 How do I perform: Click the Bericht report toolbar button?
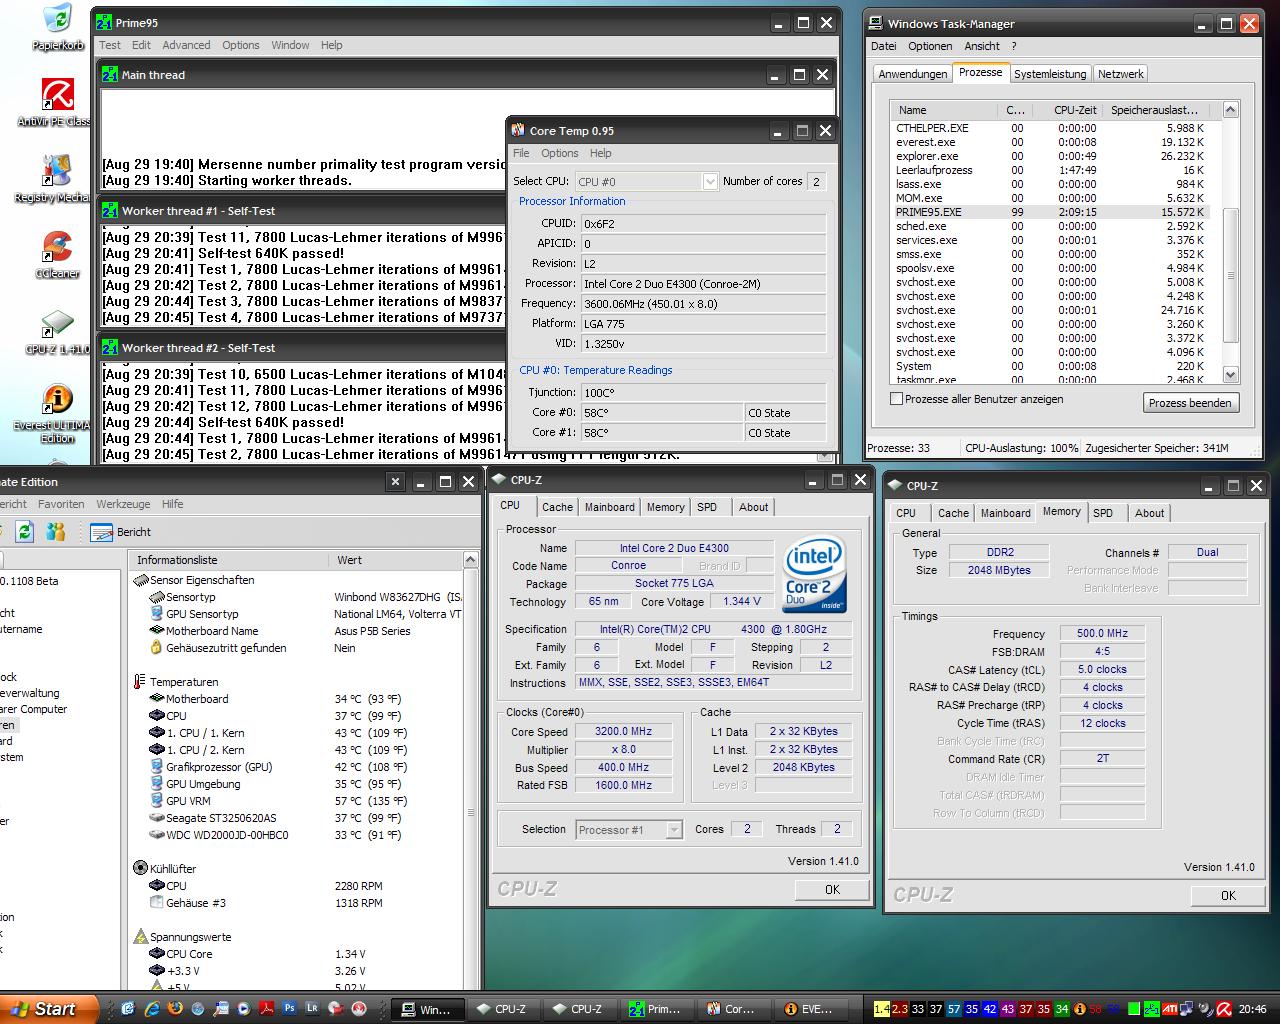click(x=121, y=532)
